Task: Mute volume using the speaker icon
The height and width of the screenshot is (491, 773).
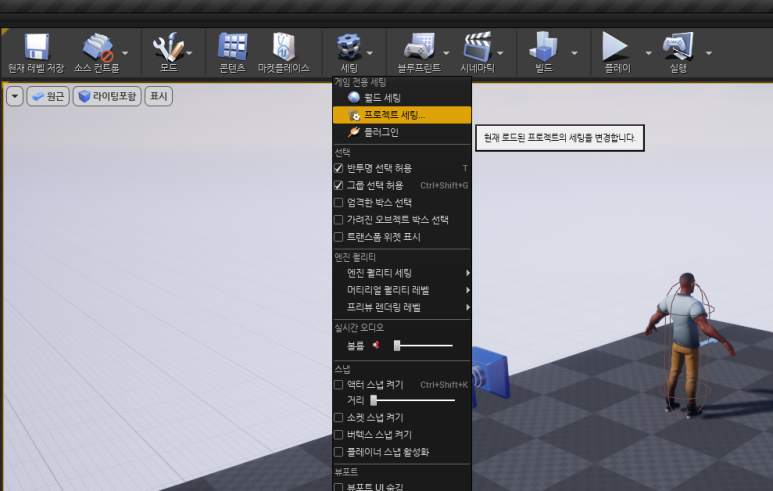Action: pos(376,345)
